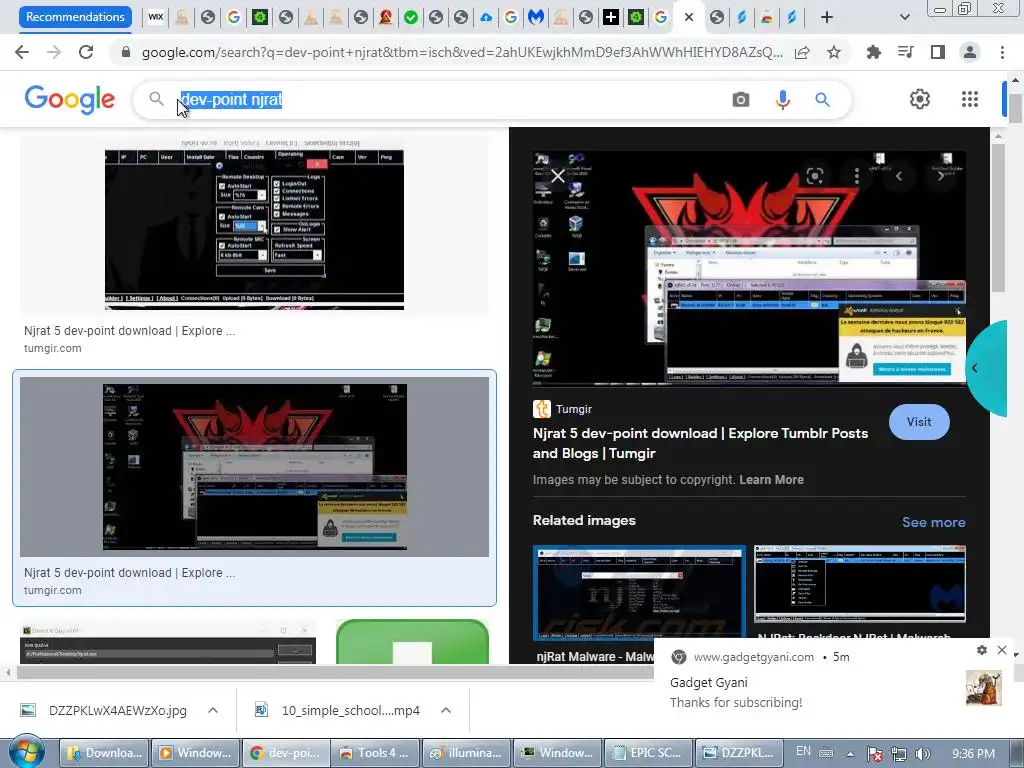Open the Downloa... taskbar folder item
The image size is (1024, 768).
pyautogui.click(x=105, y=753)
